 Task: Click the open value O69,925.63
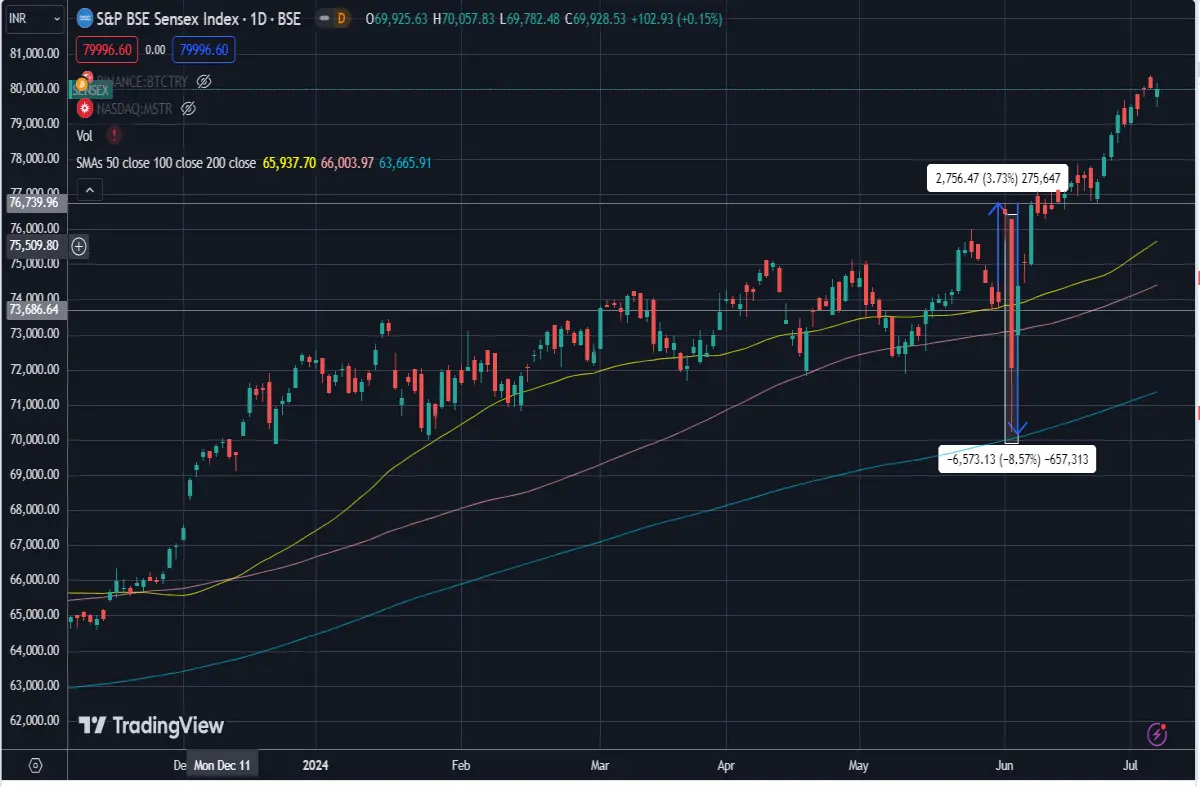tap(399, 18)
